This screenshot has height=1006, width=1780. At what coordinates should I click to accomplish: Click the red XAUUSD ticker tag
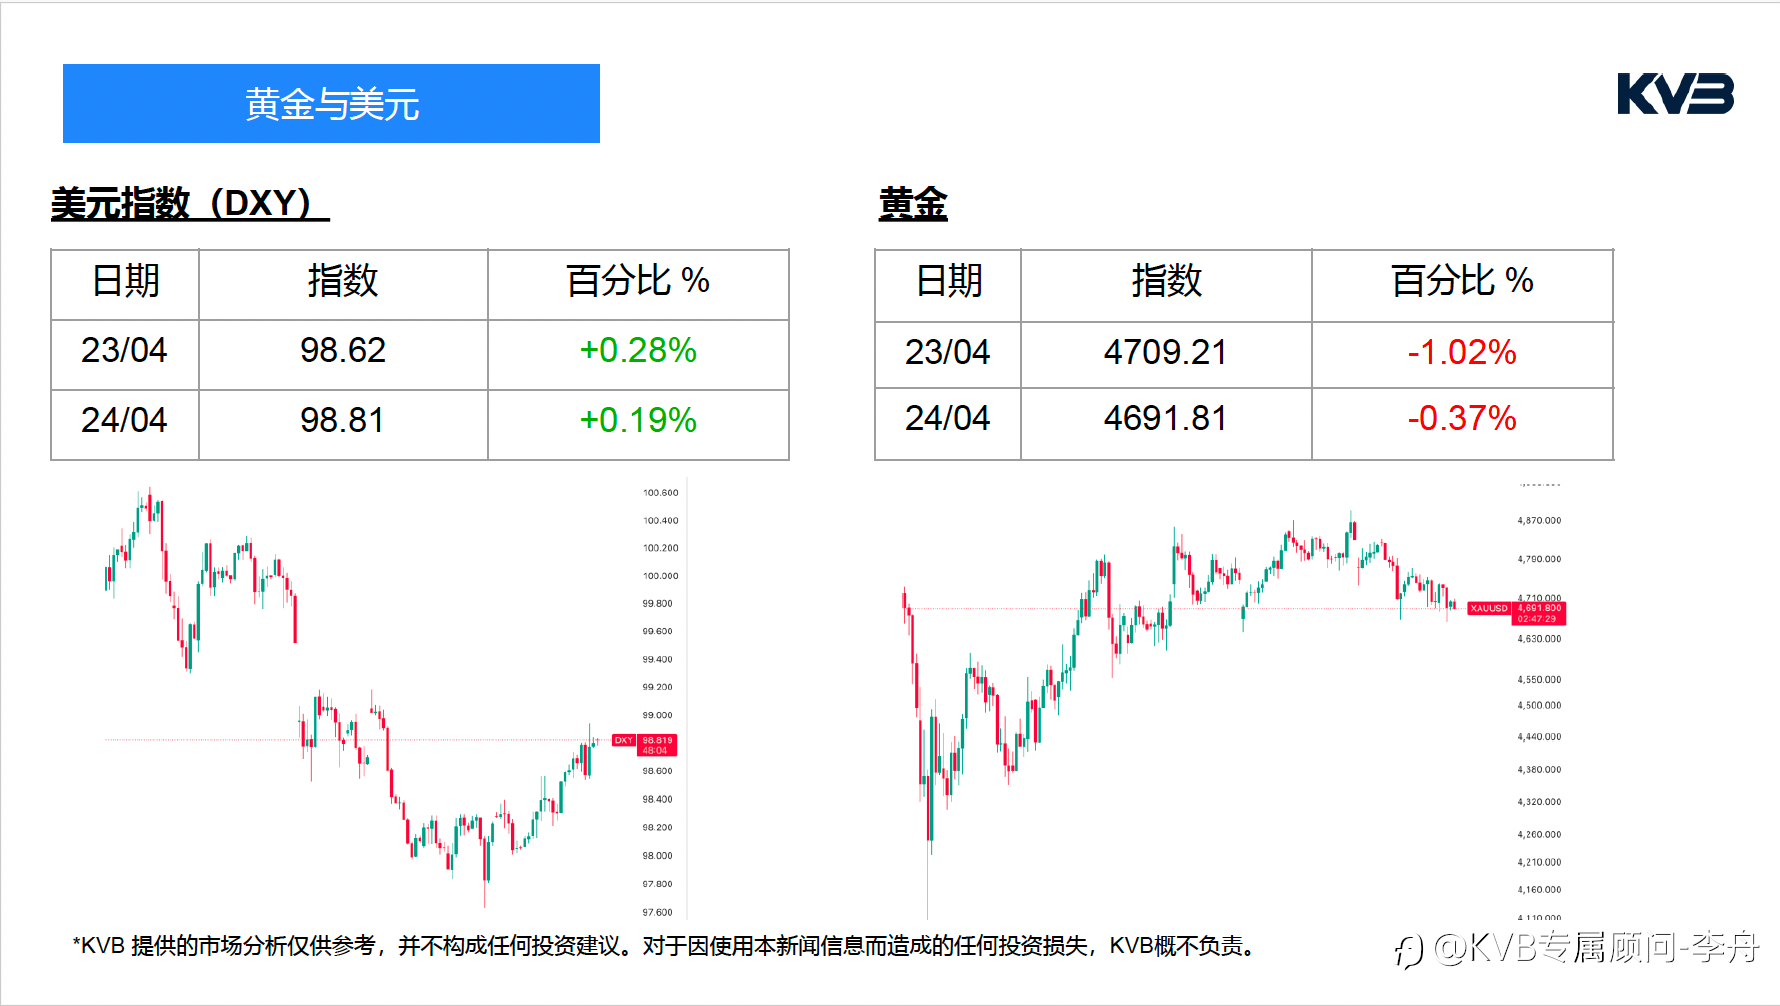[x=1488, y=608]
